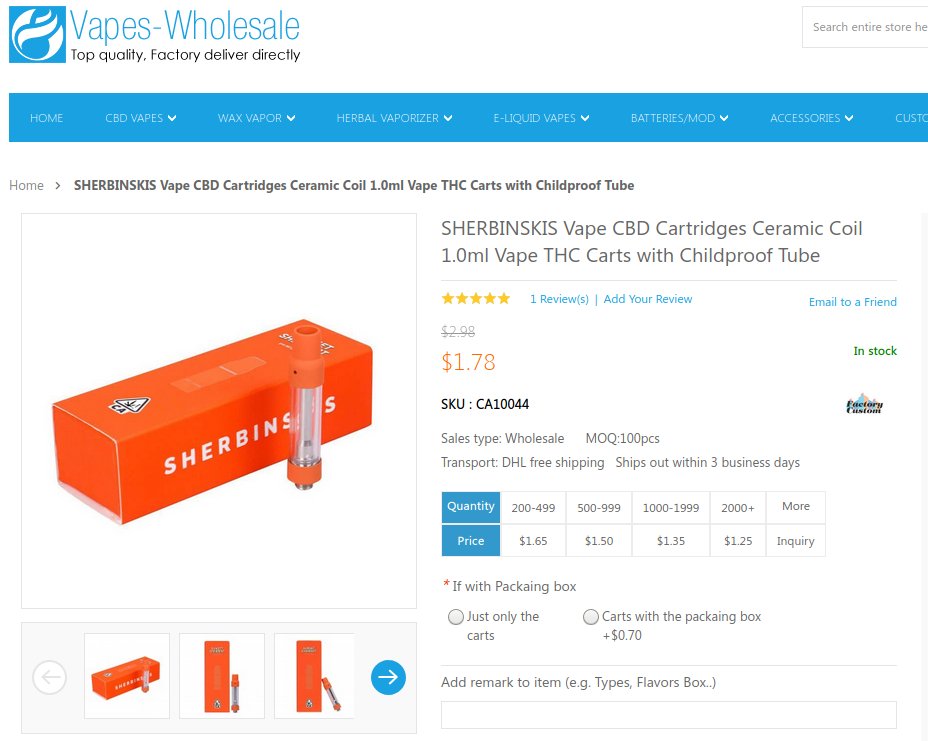Open the 1 Review(s) link
Screen dimensions: 928x741
559,299
